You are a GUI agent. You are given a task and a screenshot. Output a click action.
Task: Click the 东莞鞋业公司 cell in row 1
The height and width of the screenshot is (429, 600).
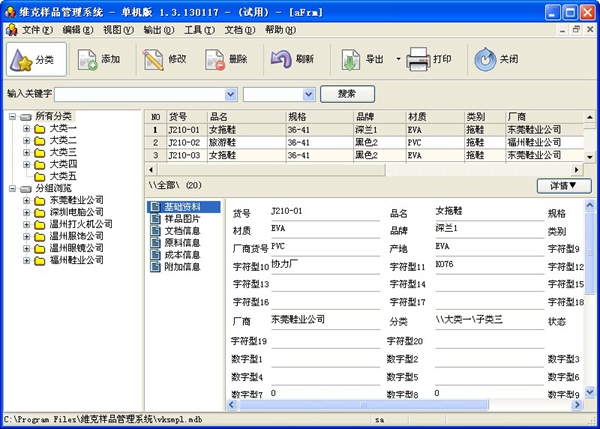(x=544, y=130)
